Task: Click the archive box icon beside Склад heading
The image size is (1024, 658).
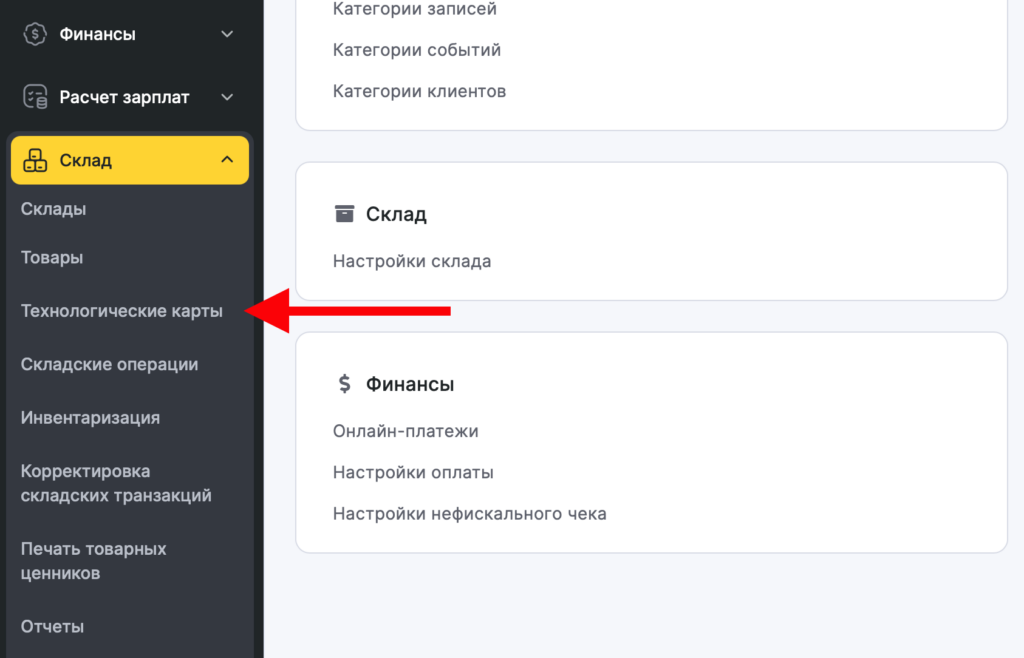Action: [x=345, y=214]
